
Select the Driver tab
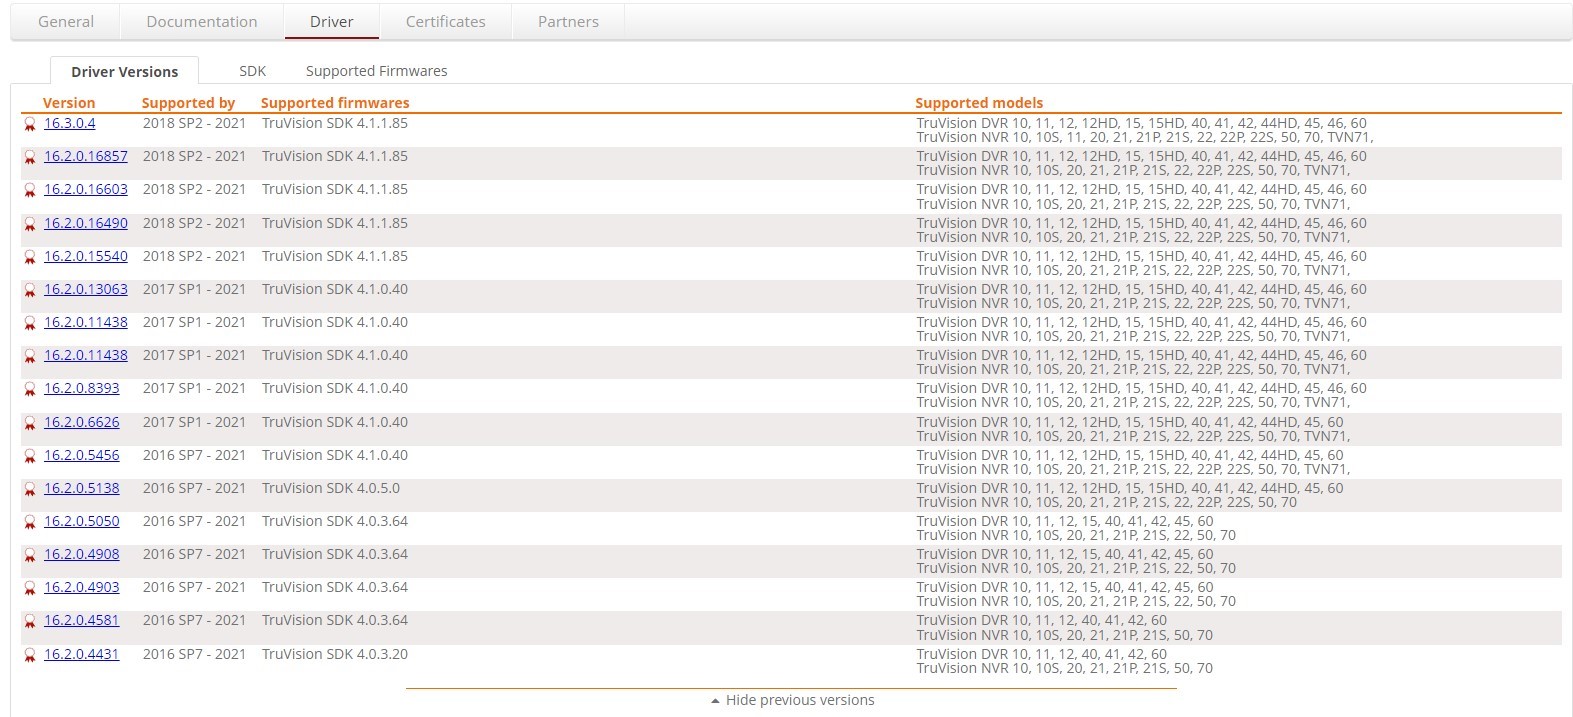pyautogui.click(x=332, y=21)
